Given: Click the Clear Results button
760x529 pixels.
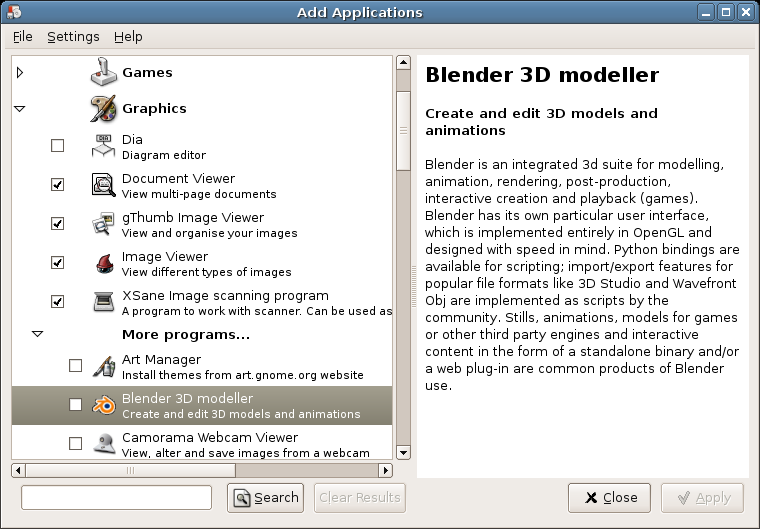Looking at the screenshot, I should (360, 497).
